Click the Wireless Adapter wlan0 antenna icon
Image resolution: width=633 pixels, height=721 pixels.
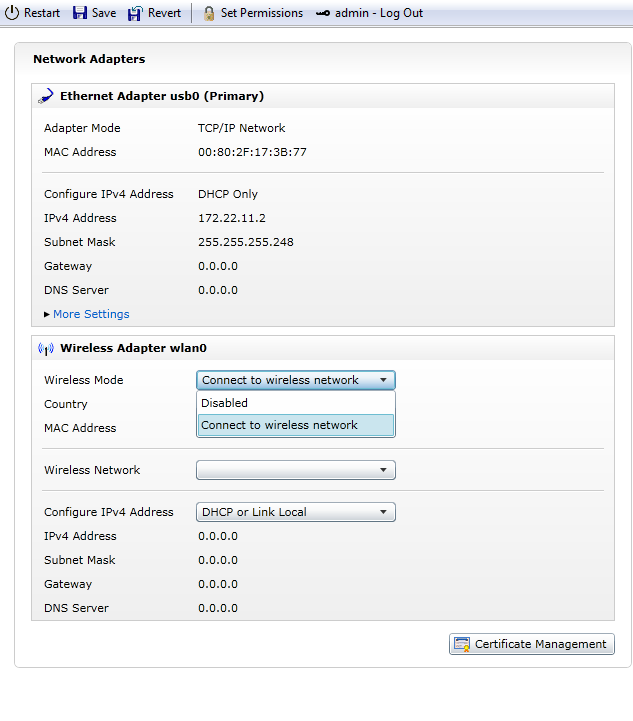click(x=45, y=348)
